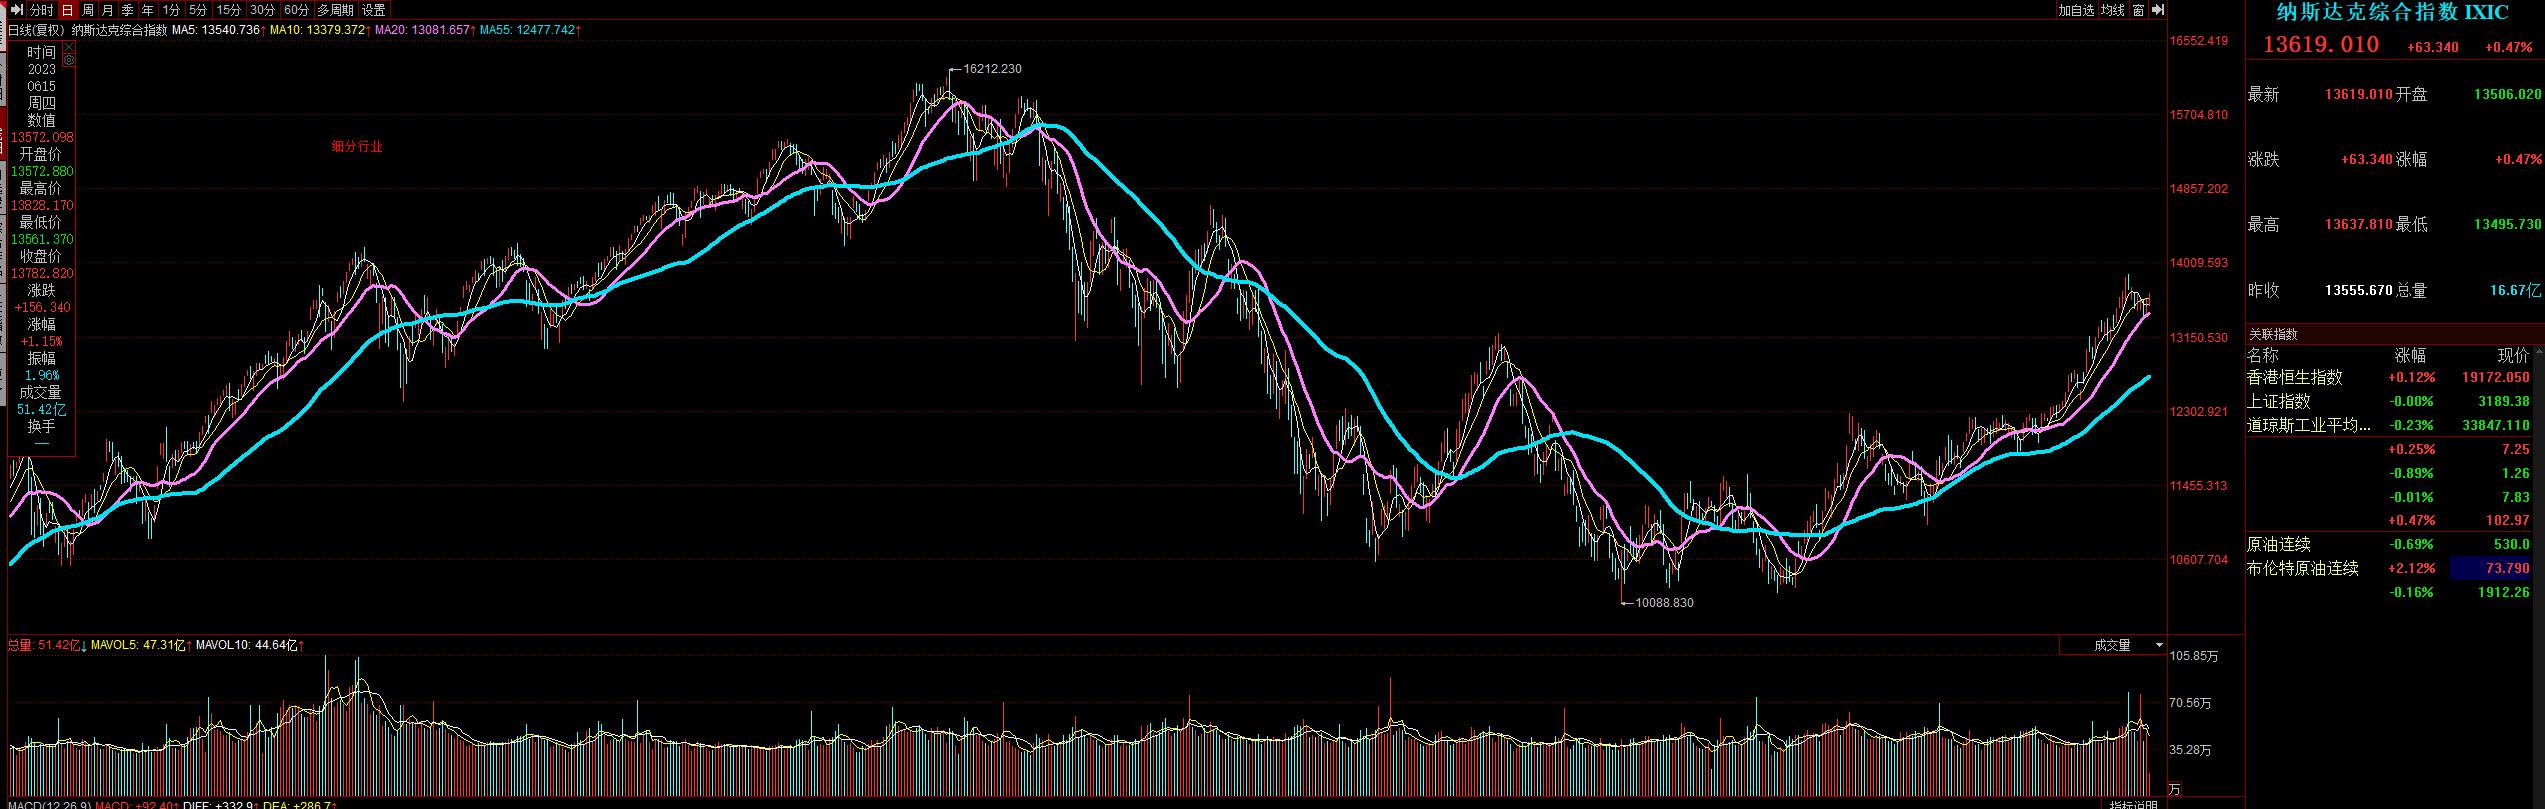2545x809 pixels.
Task: Click the 收盘价 value 13782.820 in panel
Action: pos(42,274)
